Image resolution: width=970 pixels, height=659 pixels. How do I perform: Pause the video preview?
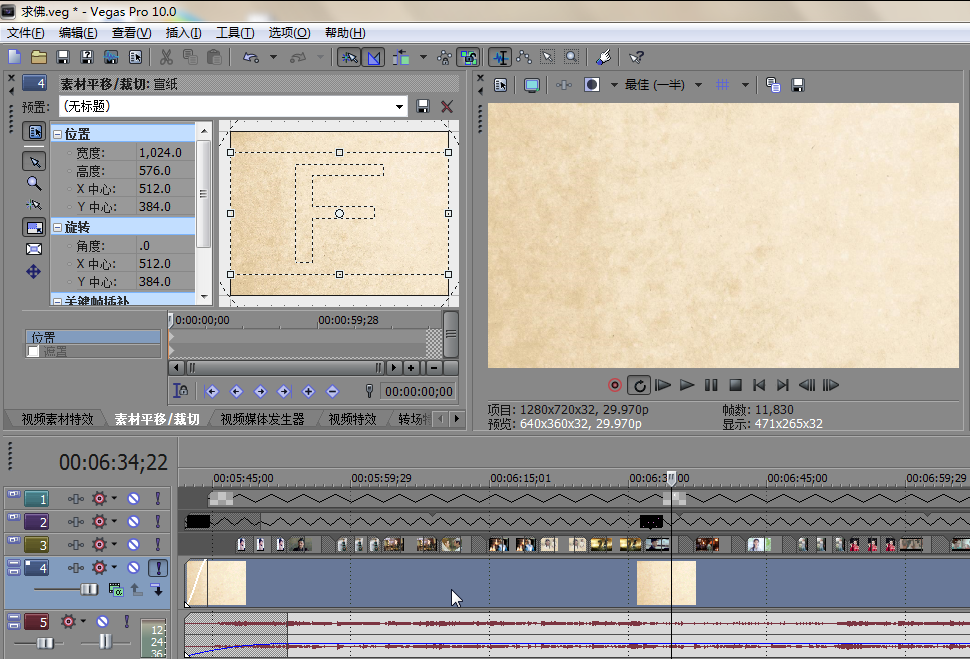point(711,385)
